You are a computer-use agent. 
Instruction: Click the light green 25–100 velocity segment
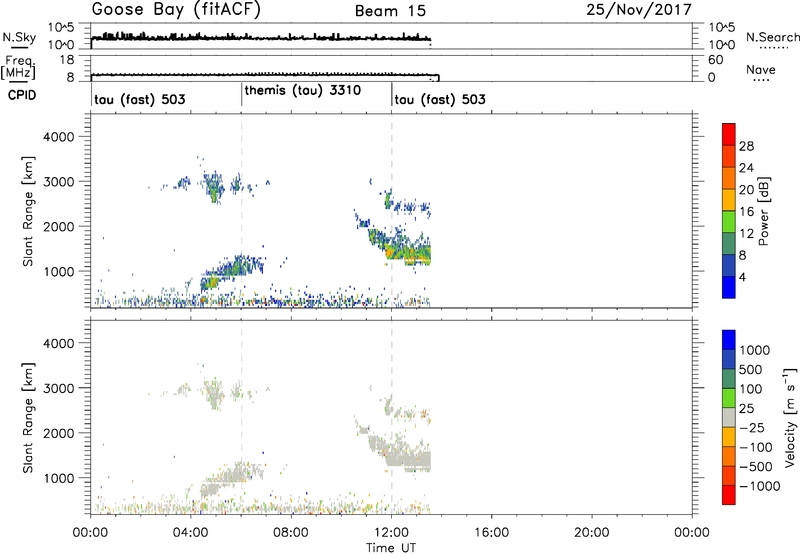pos(729,398)
